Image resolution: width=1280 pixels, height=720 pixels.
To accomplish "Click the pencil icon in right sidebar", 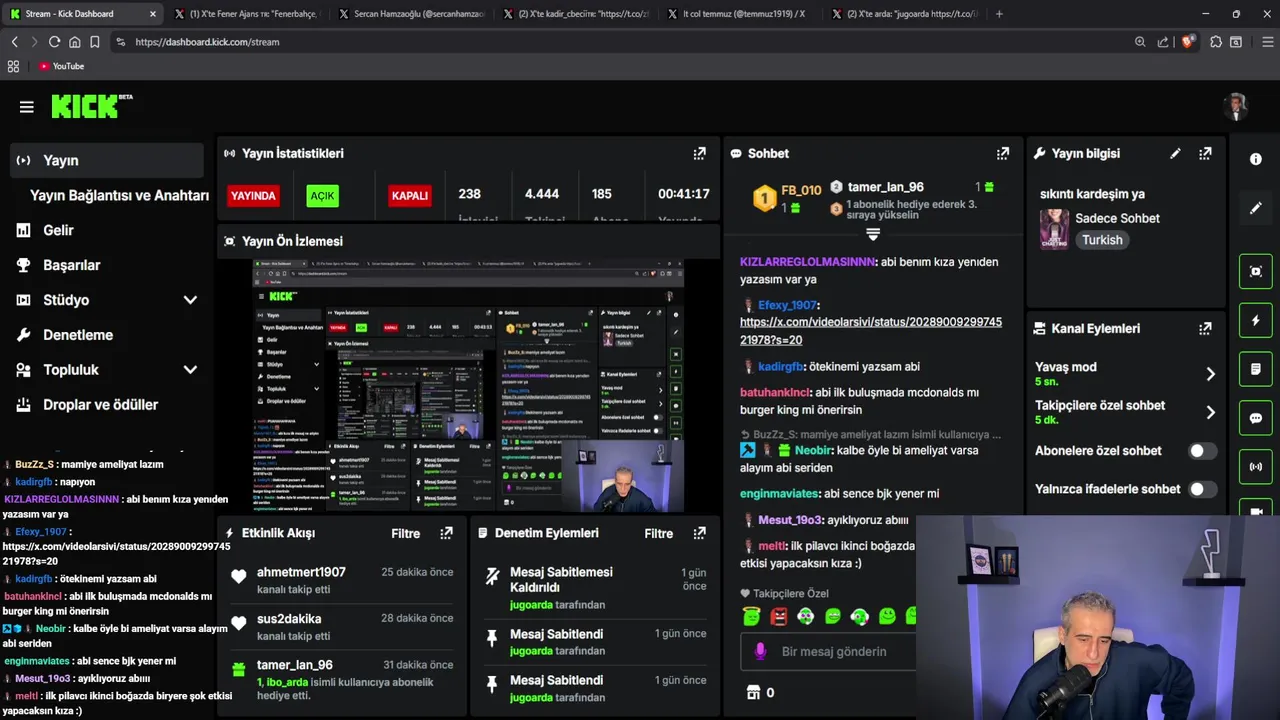I will coord(1256,208).
